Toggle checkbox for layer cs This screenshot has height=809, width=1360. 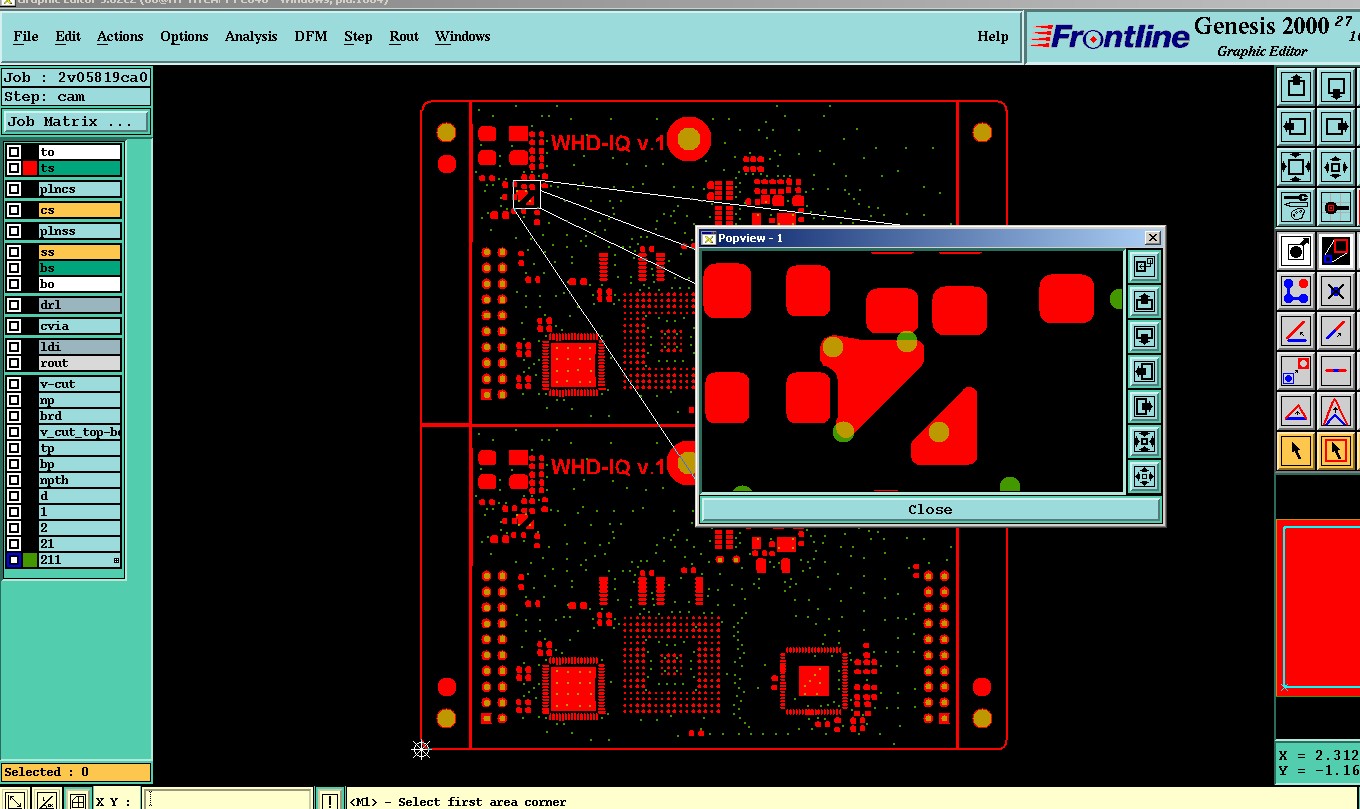(x=14, y=210)
